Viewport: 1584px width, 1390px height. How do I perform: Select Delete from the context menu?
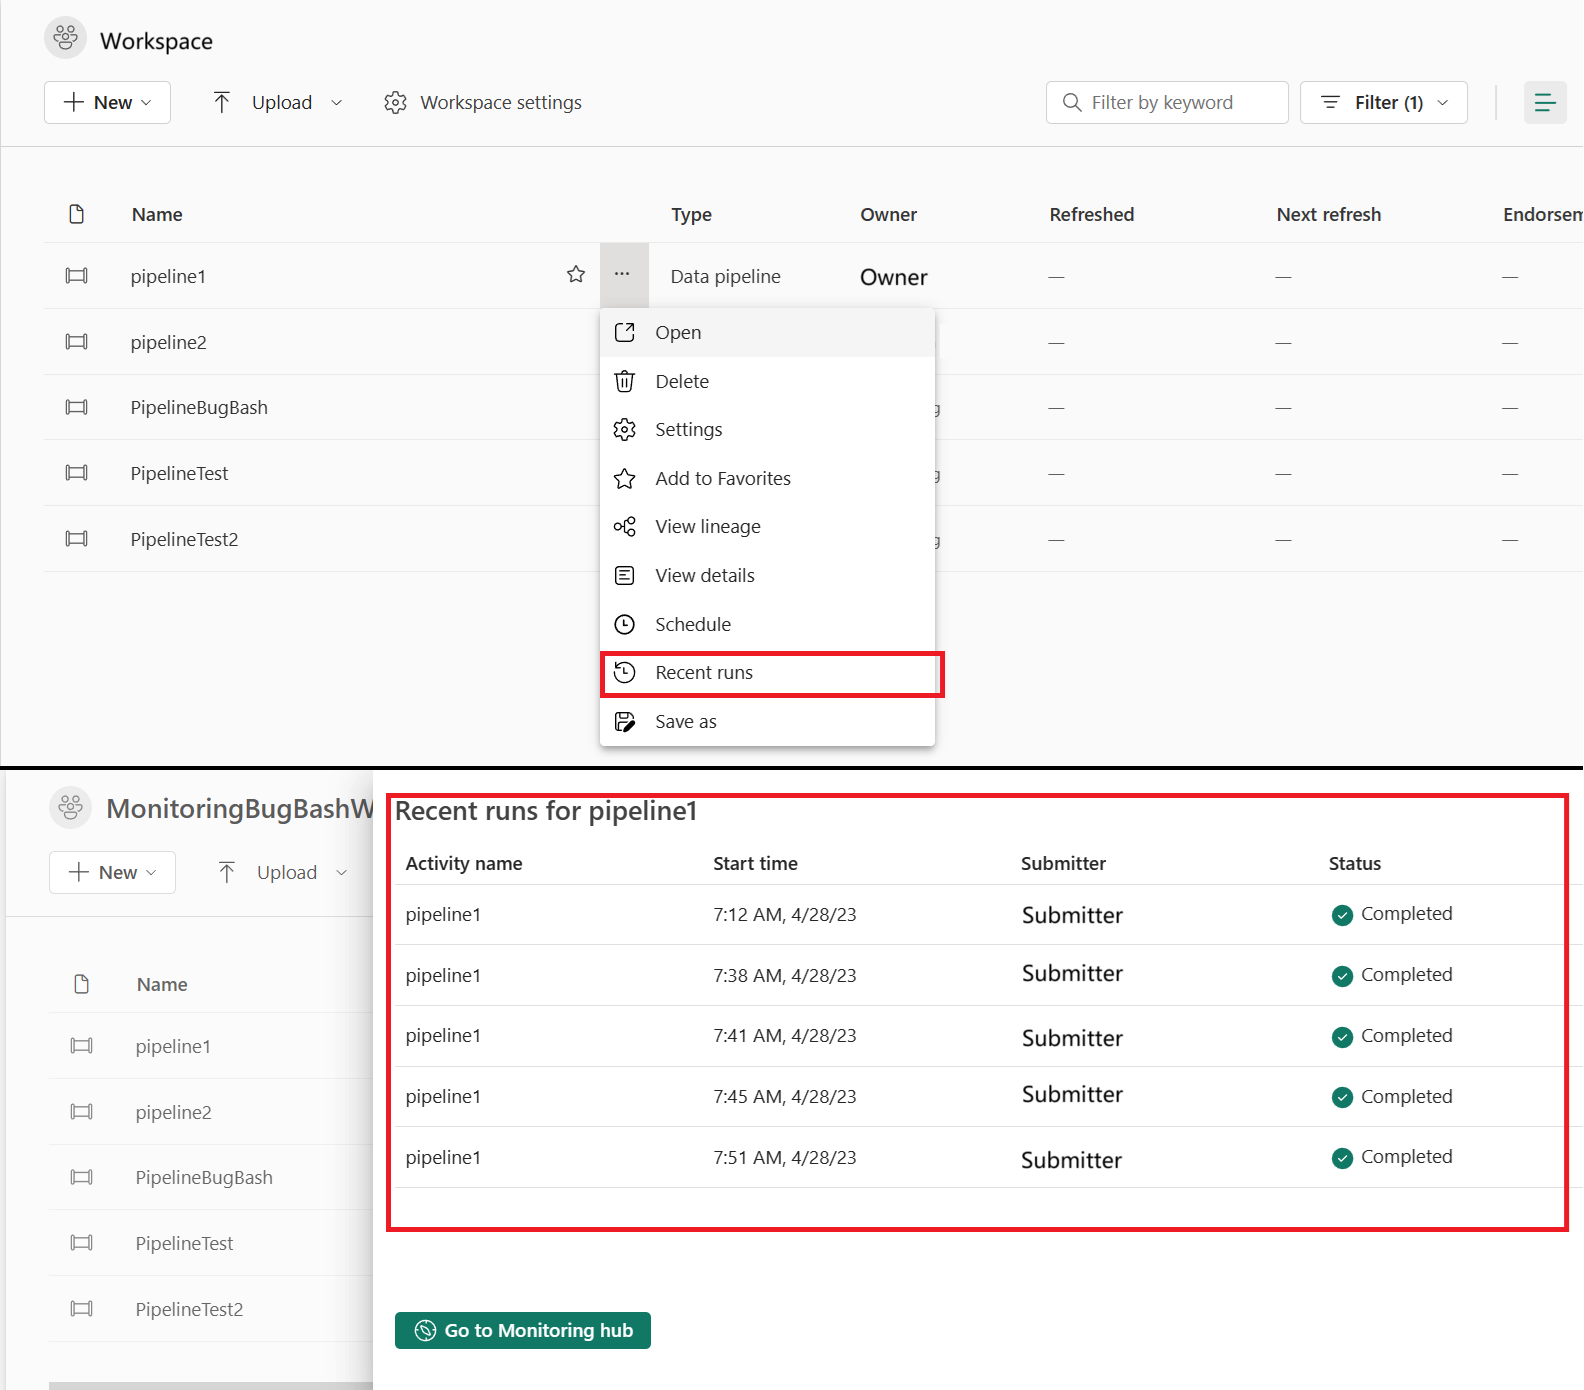click(682, 382)
